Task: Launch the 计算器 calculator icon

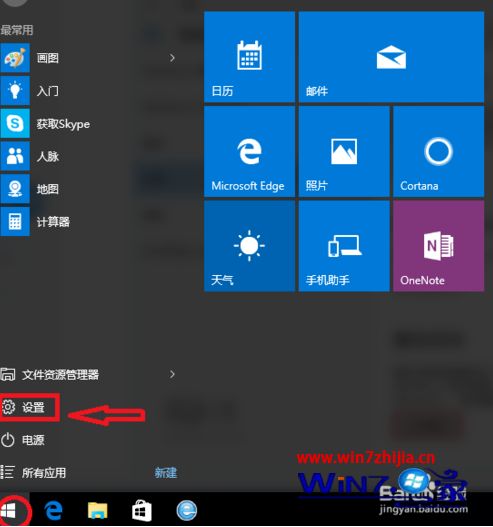Action: (15, 221)
